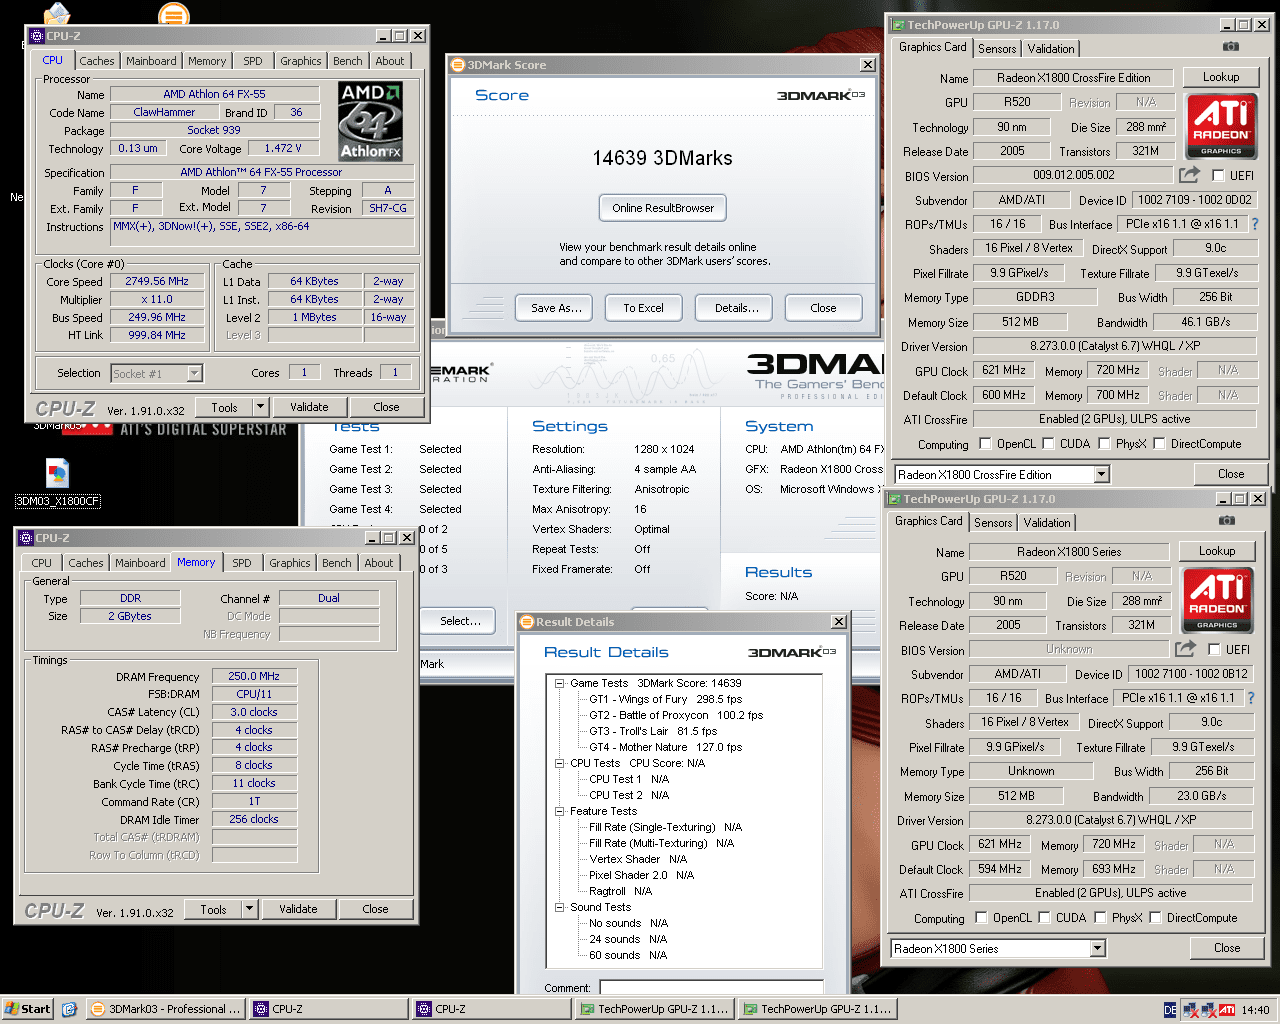The height and width of the screenshot is (1024, 1280).
Task: Click the screenshot camera icon in Radeon X1800 CrossFire Edition GPU-Z
Action: tap(1231, 47)
